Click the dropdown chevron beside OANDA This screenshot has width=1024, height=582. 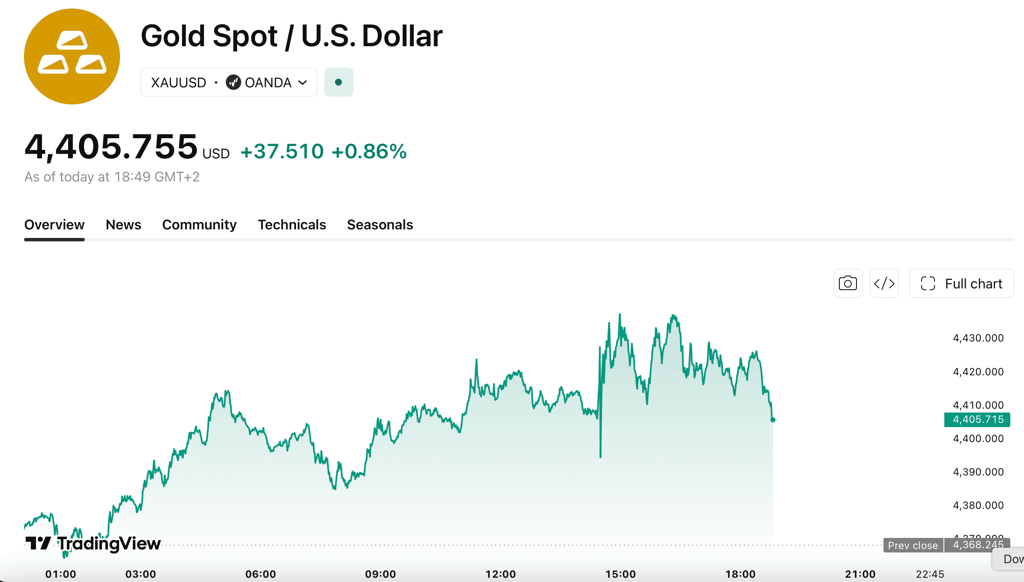[302, 82]
